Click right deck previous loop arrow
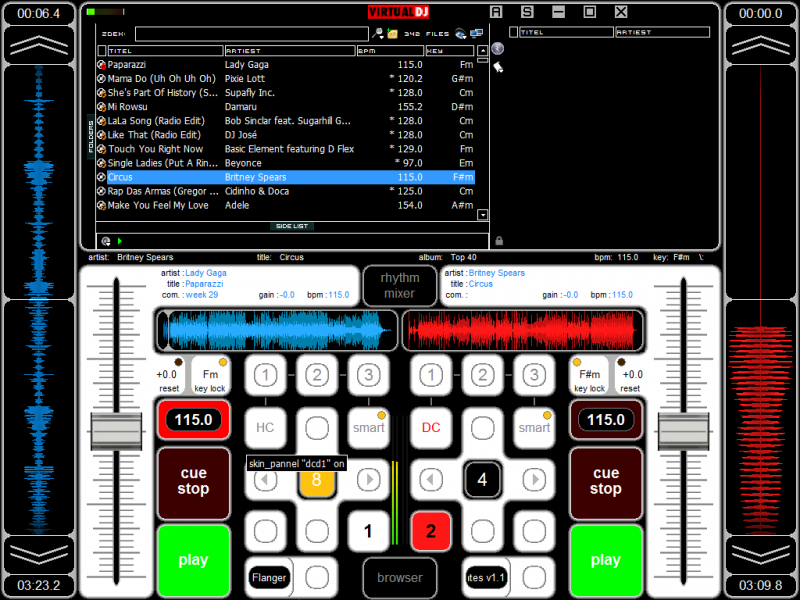 click(431, 480)
